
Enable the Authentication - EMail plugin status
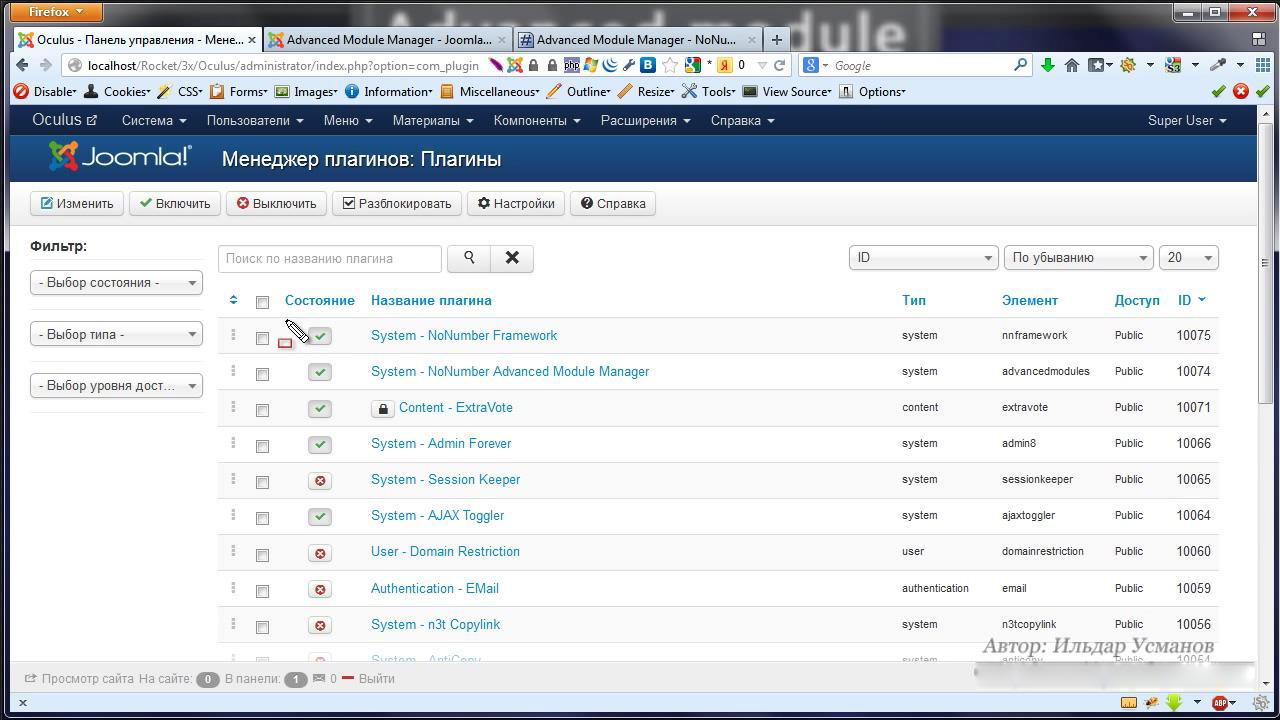point(320,589)
